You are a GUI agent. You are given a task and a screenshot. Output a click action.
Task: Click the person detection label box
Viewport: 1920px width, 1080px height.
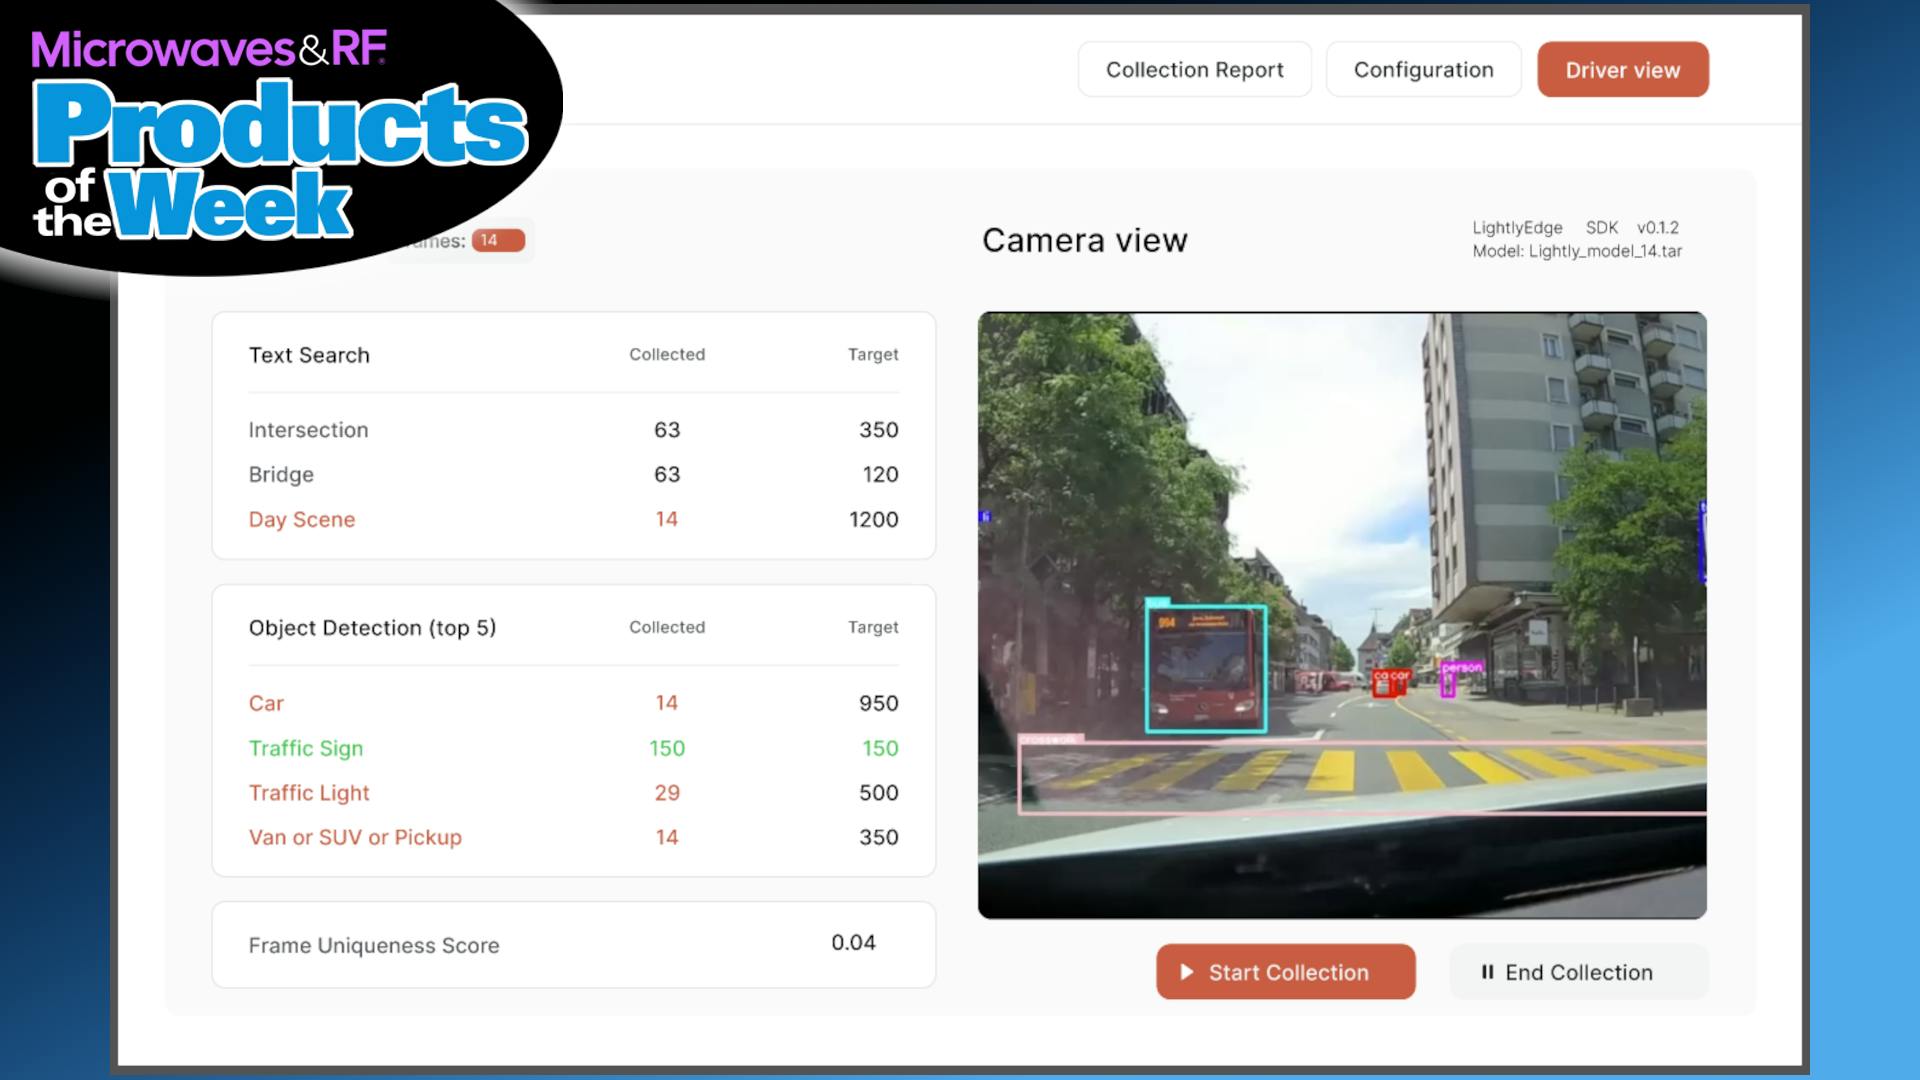pos(1461,668)
